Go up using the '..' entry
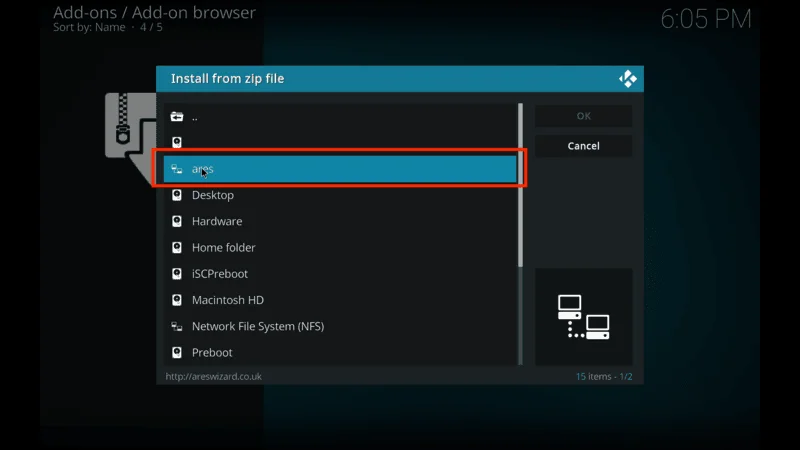The image size is (800, 450). pos(196,117)
